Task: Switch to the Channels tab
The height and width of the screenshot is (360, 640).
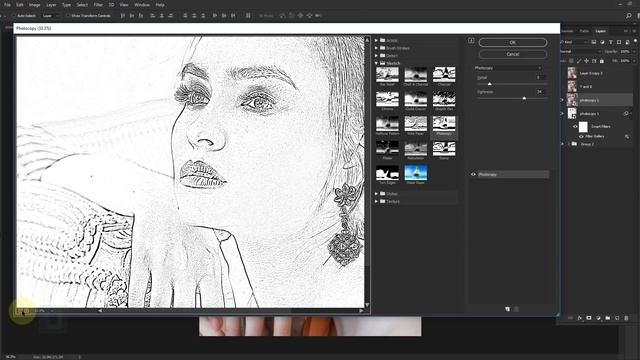Action: coord(568,31)
